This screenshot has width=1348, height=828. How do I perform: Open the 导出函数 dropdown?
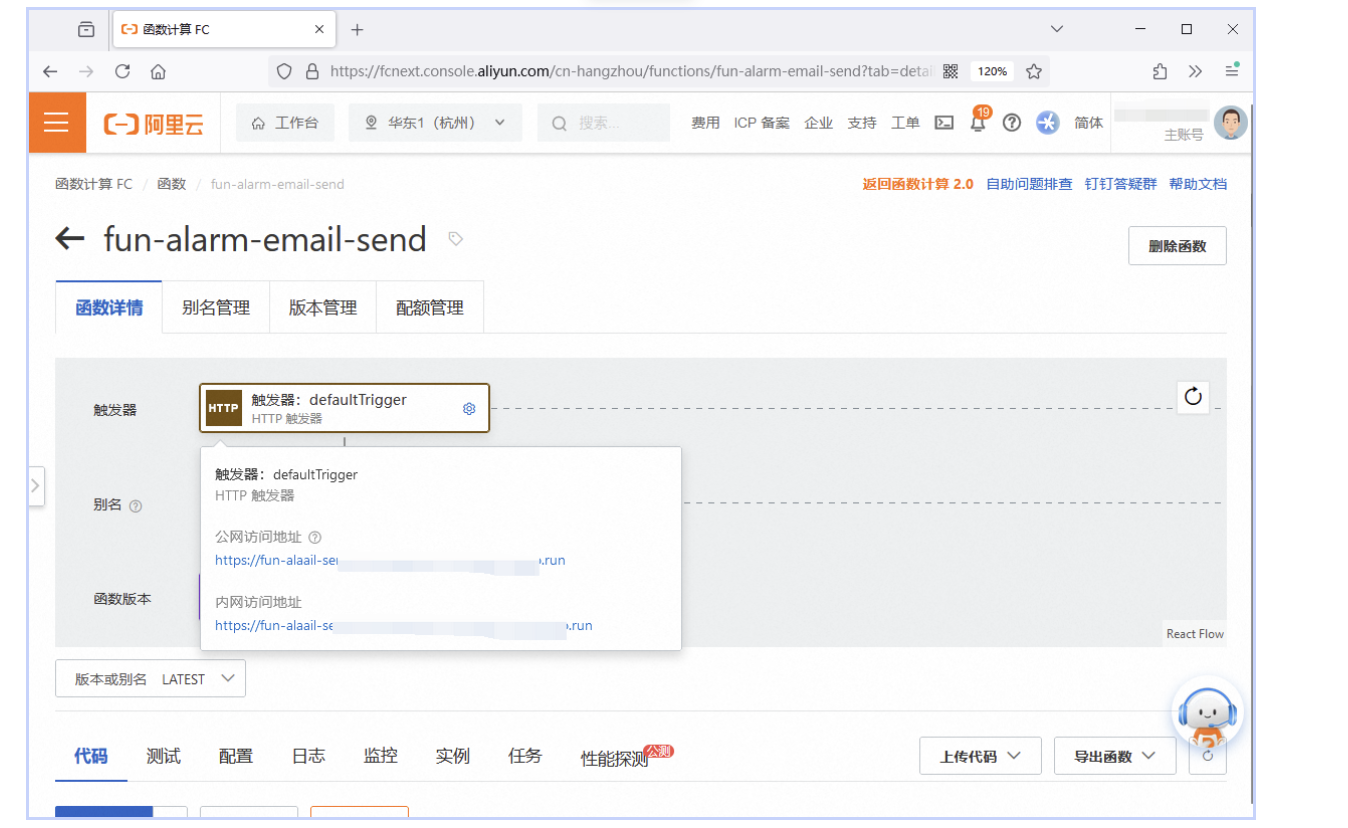(1115, 756)
